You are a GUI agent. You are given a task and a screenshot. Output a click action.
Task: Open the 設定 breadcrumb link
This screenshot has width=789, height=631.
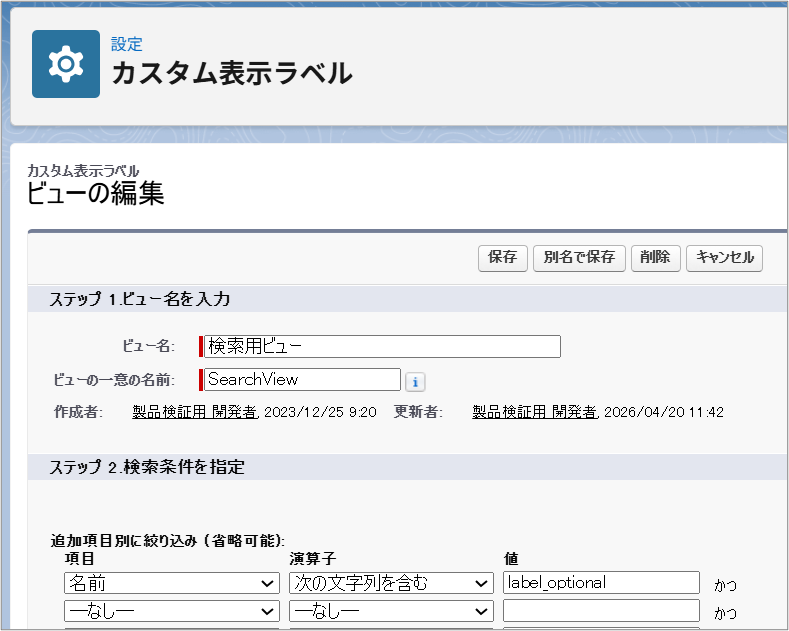click(x=127, y=44)
